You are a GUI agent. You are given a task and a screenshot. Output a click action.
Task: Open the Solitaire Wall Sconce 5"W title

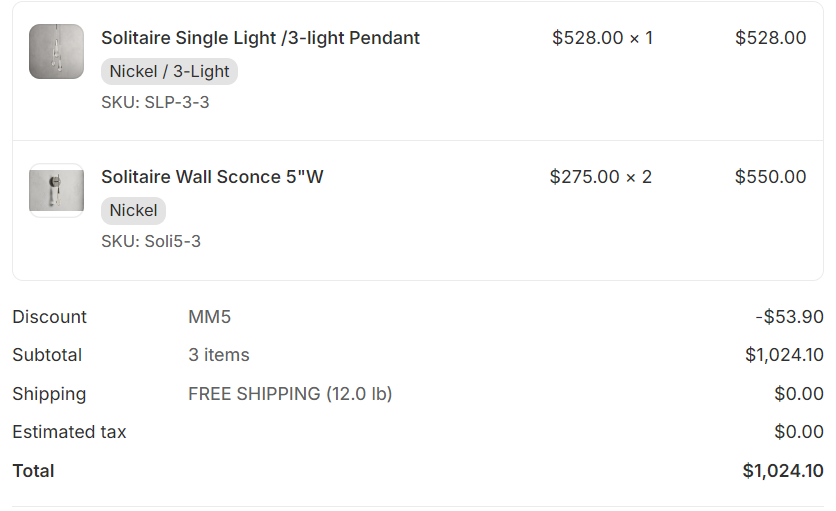point(212,177)
